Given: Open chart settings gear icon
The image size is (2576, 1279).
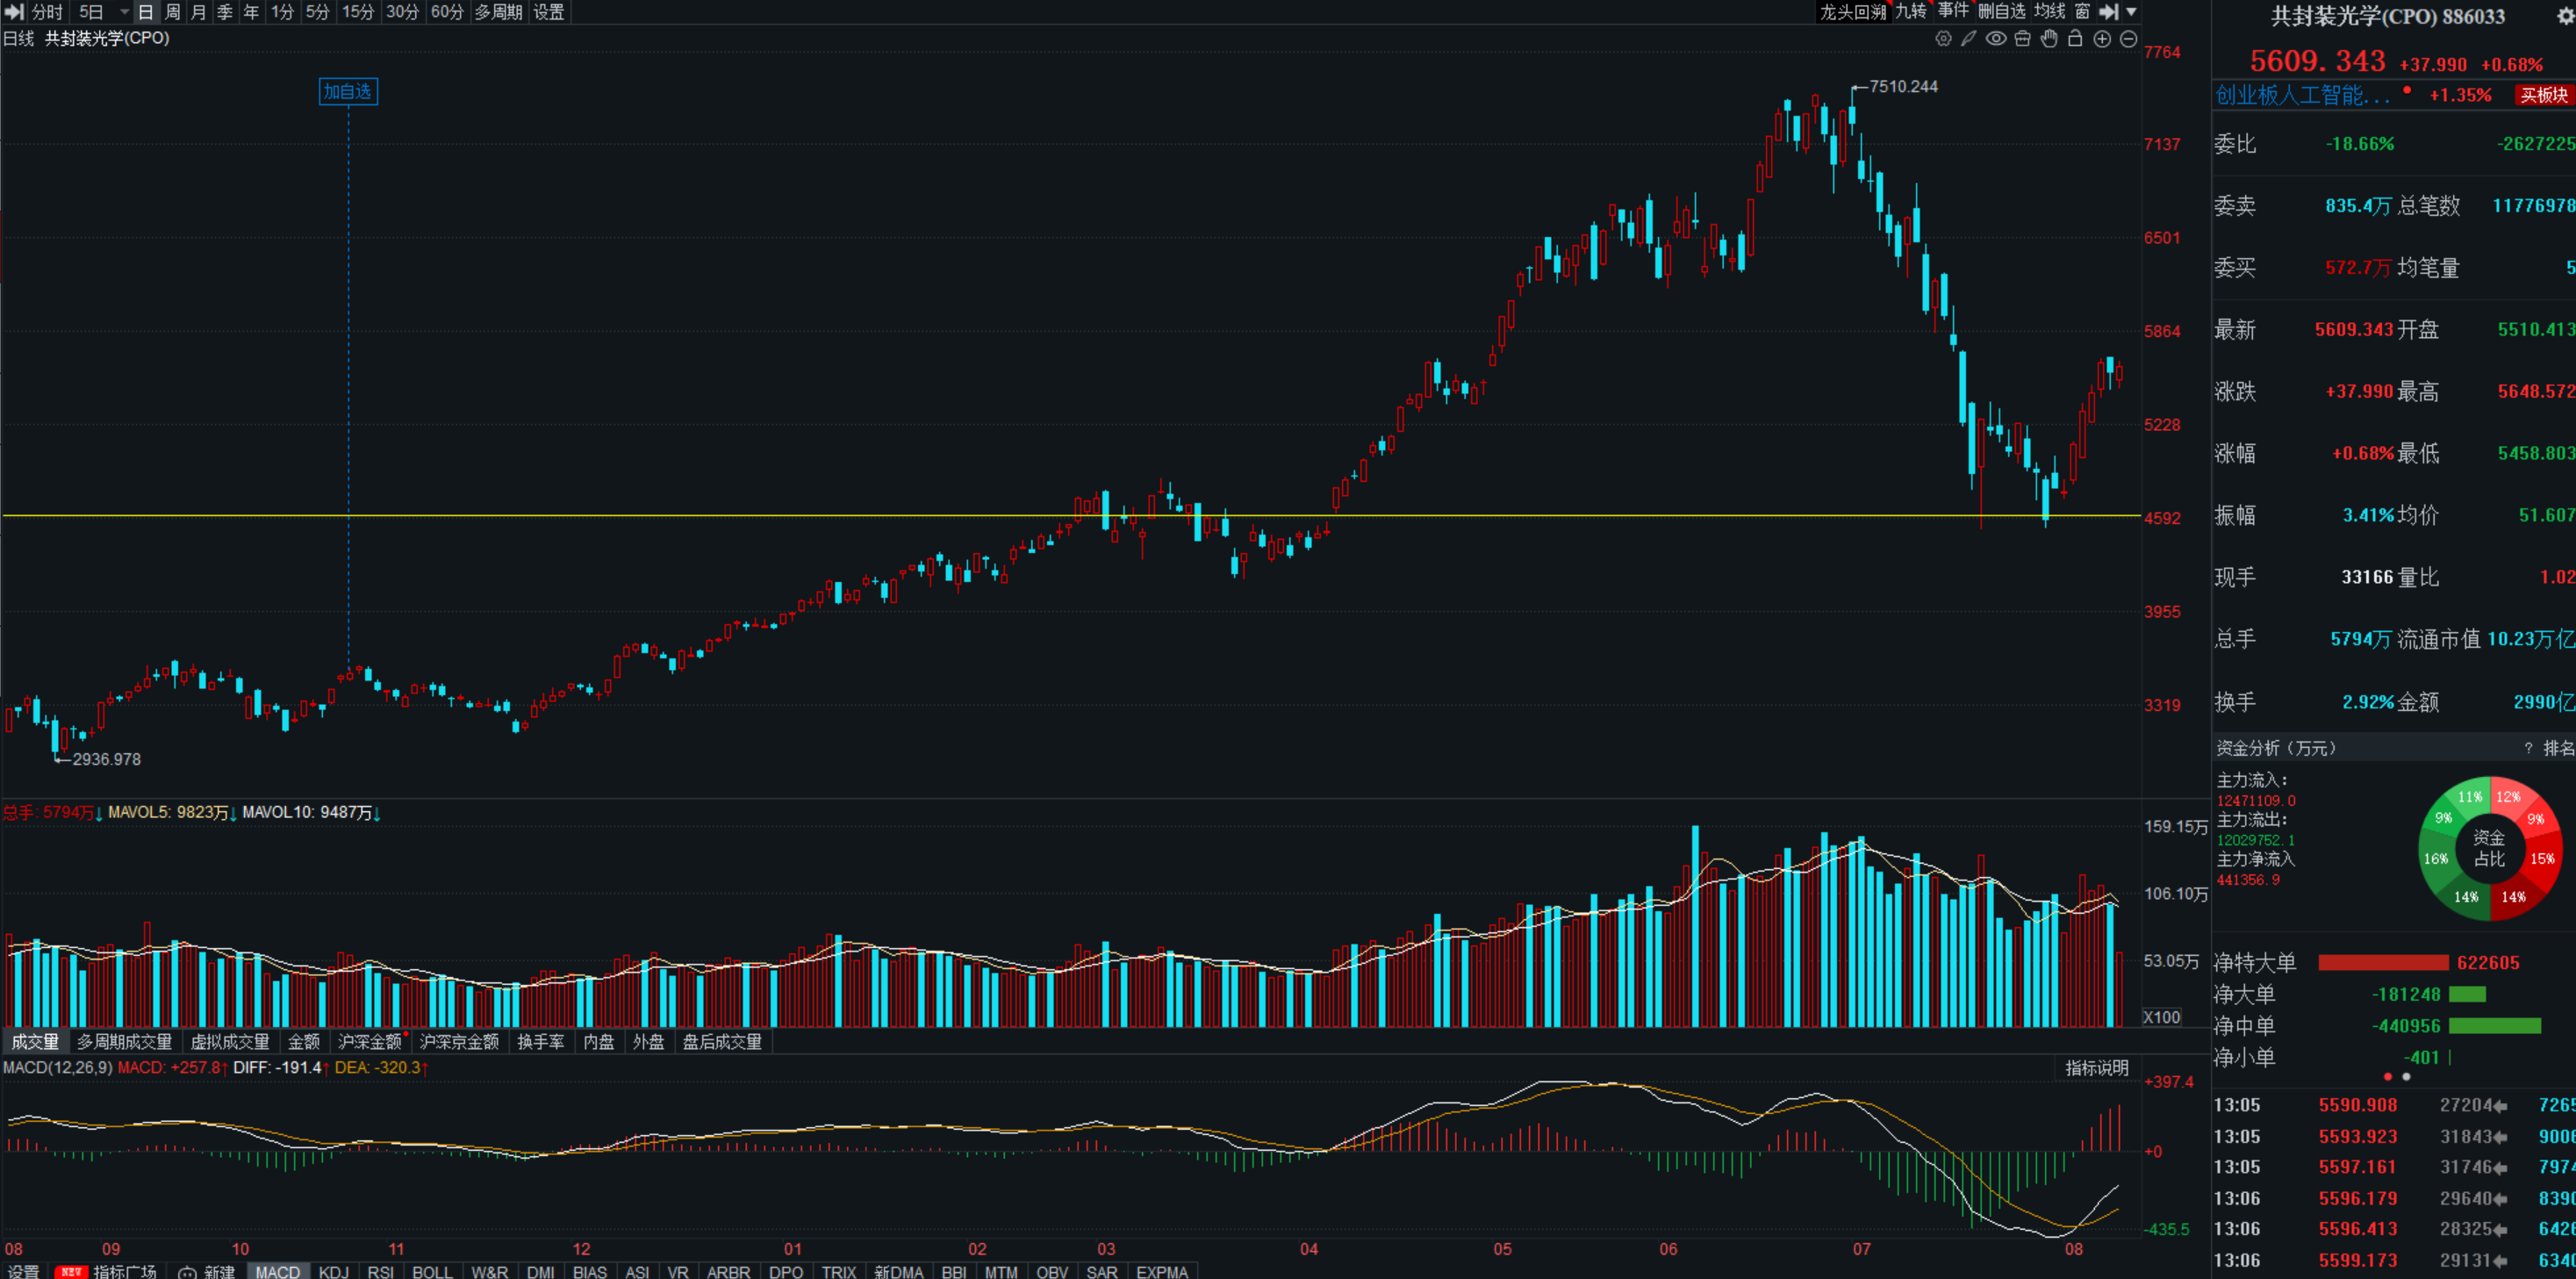Looking at the screenshot, I should [x=1943, y=39].
